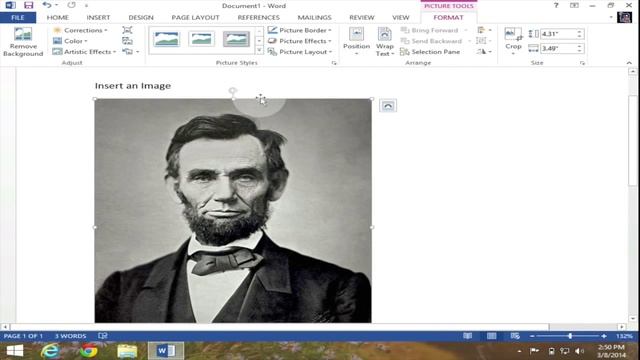Viewport: 640px width, 360px height.
Task: Open Artistic Effects dropdown
Action: (84, 52)
